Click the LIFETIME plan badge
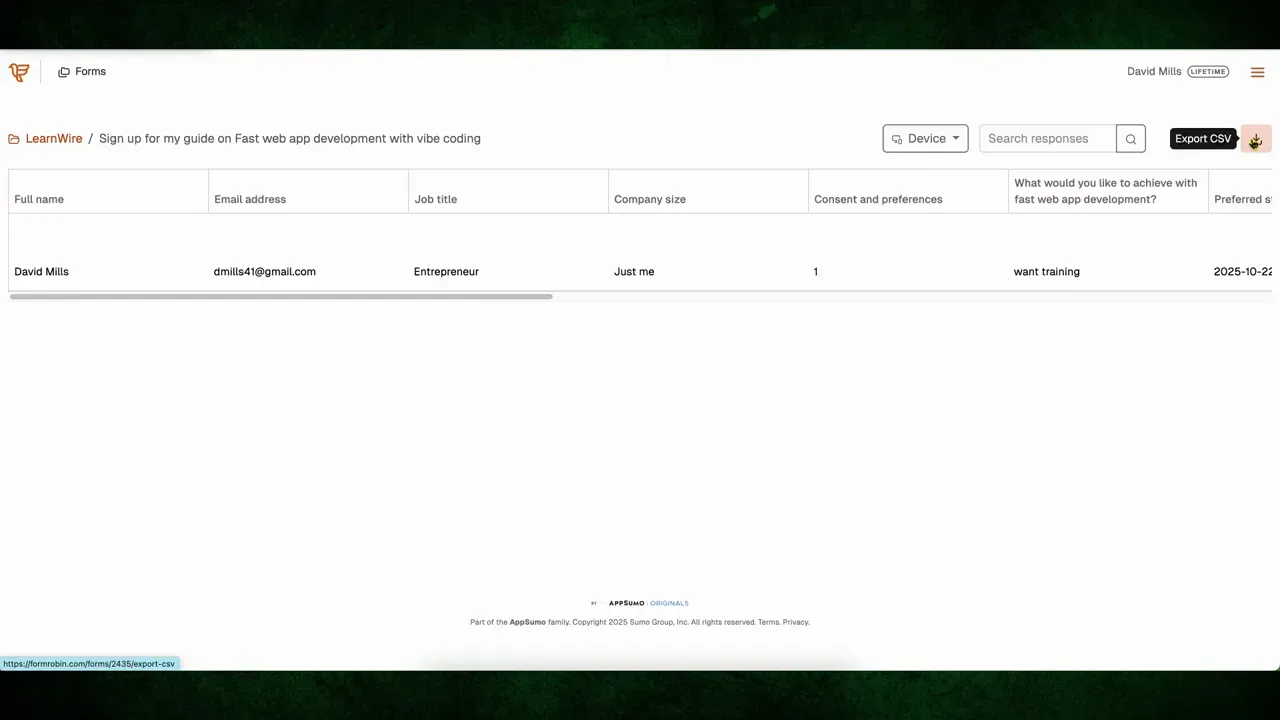The height and width of the screenshot is (720, 1280). click(1208, 71)
